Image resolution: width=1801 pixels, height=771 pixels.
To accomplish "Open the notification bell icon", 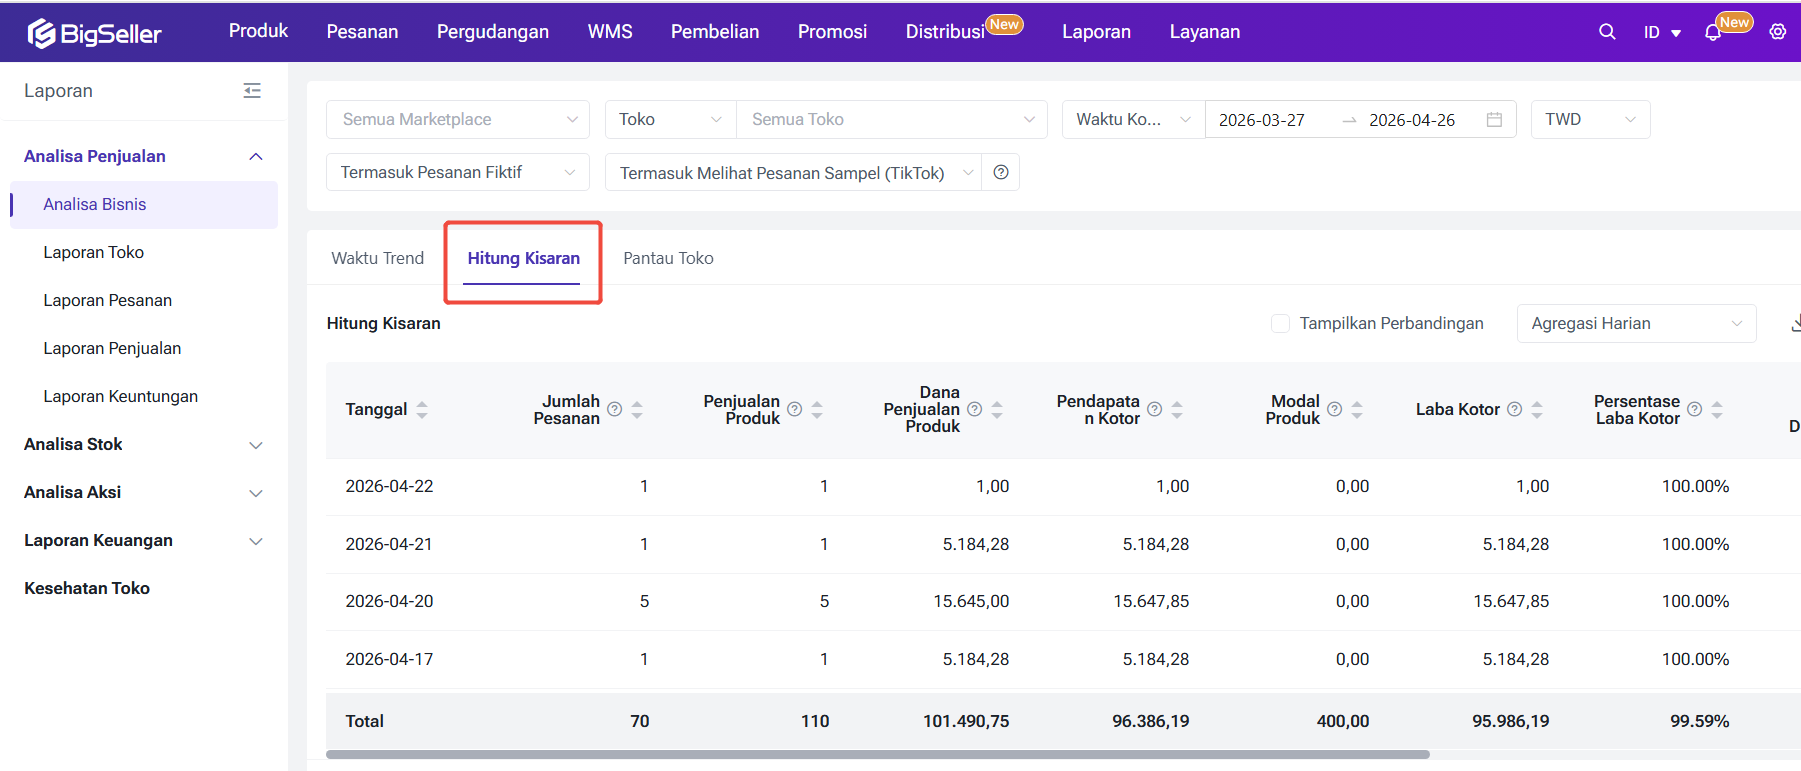I will coord(1713,32).
